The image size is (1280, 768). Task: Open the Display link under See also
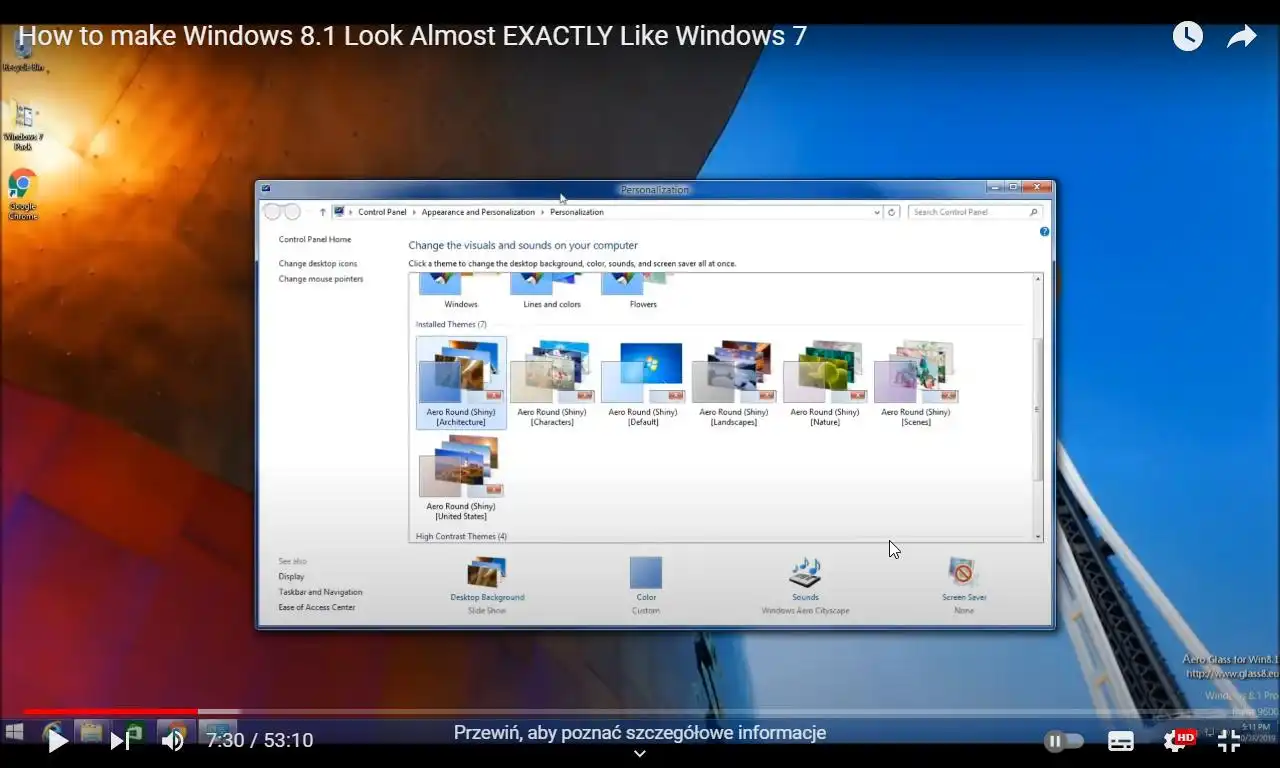[291, 577]
